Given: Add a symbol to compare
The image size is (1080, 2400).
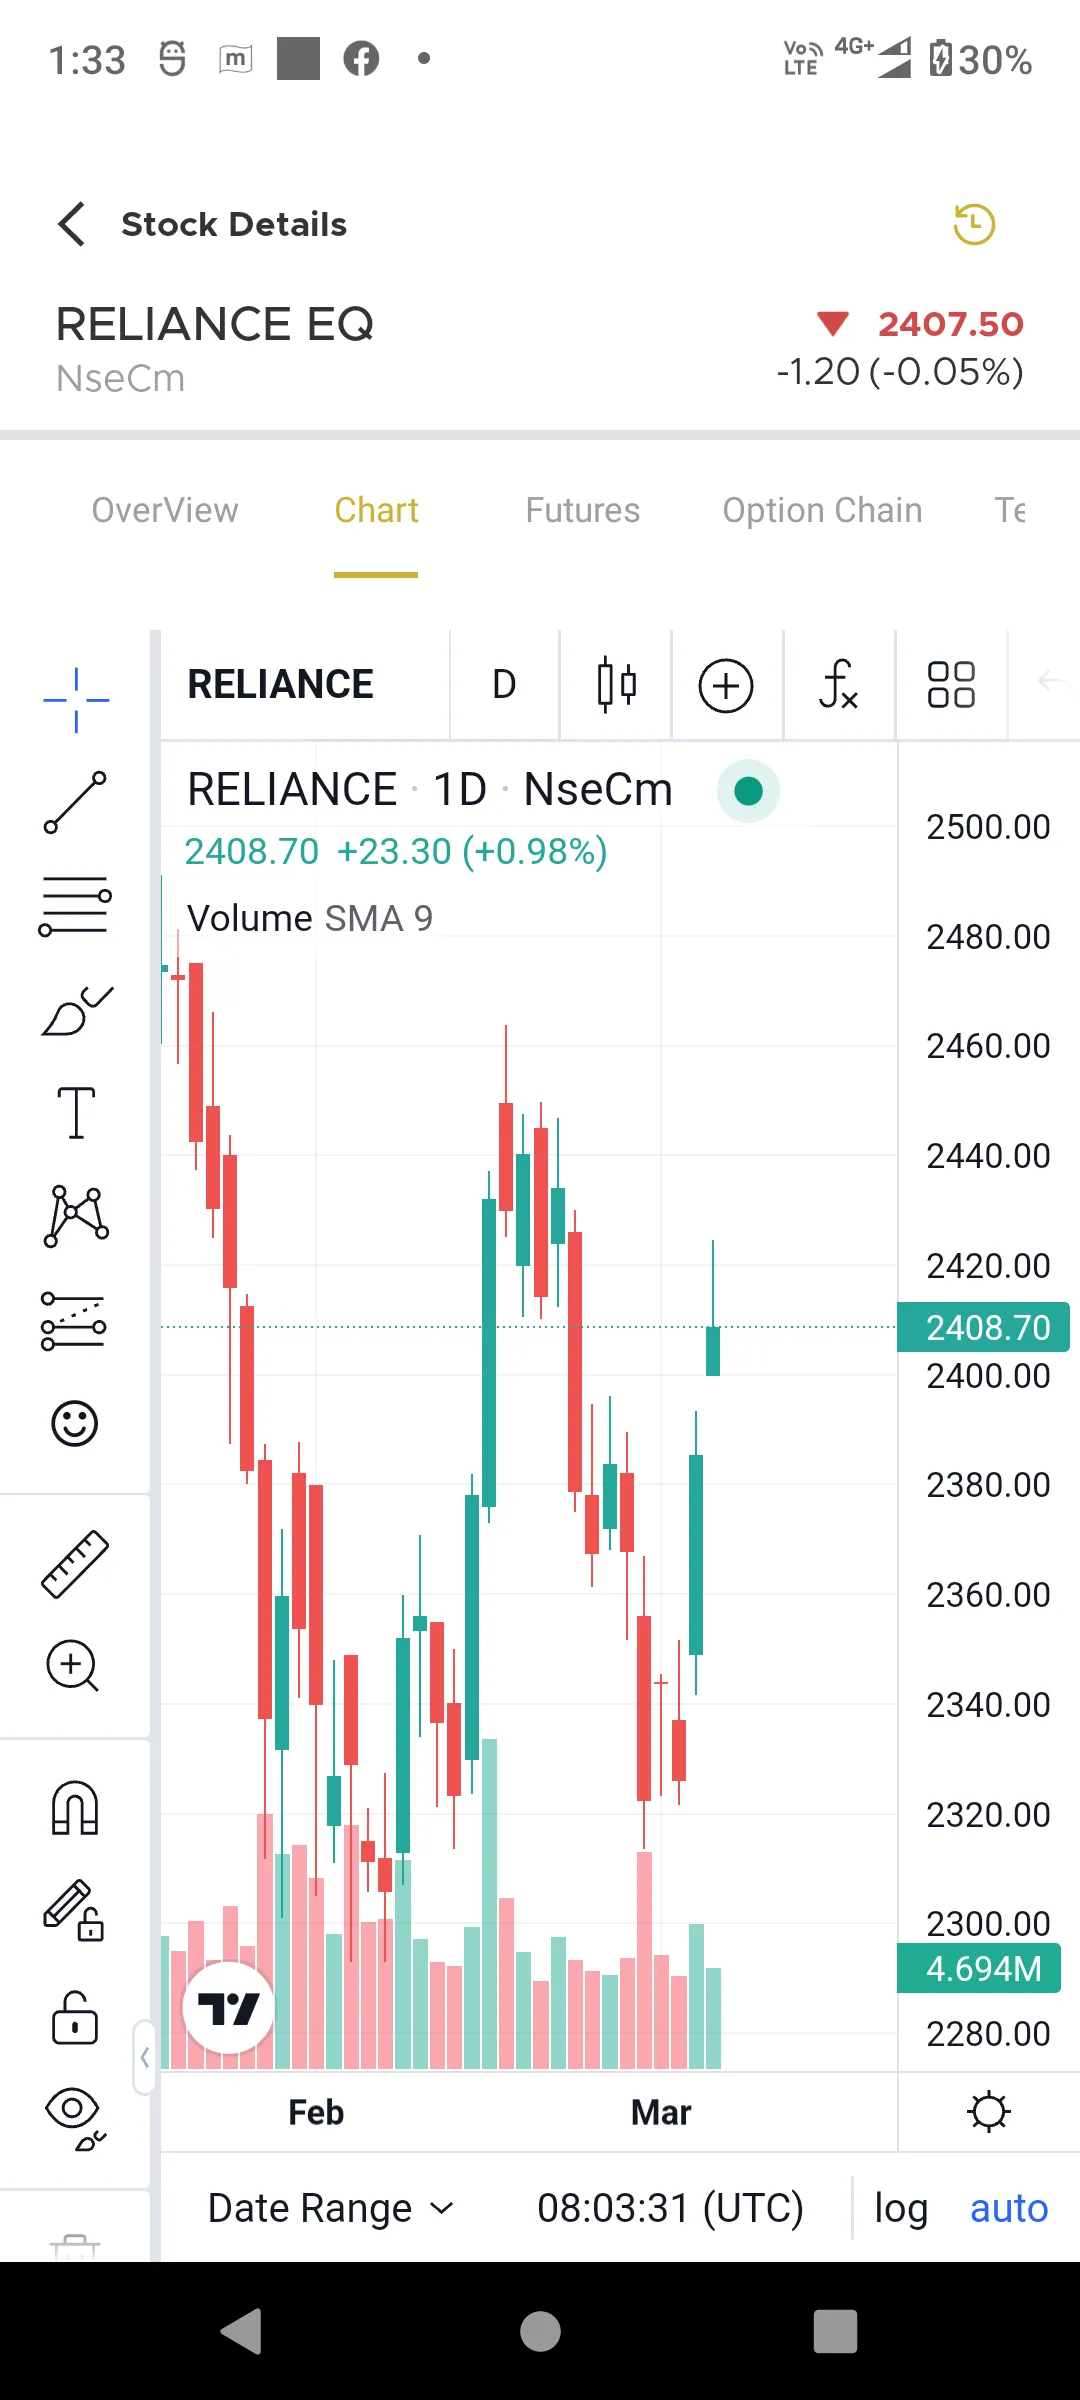Looking at the screenshot, I should (x=726, y=686).
